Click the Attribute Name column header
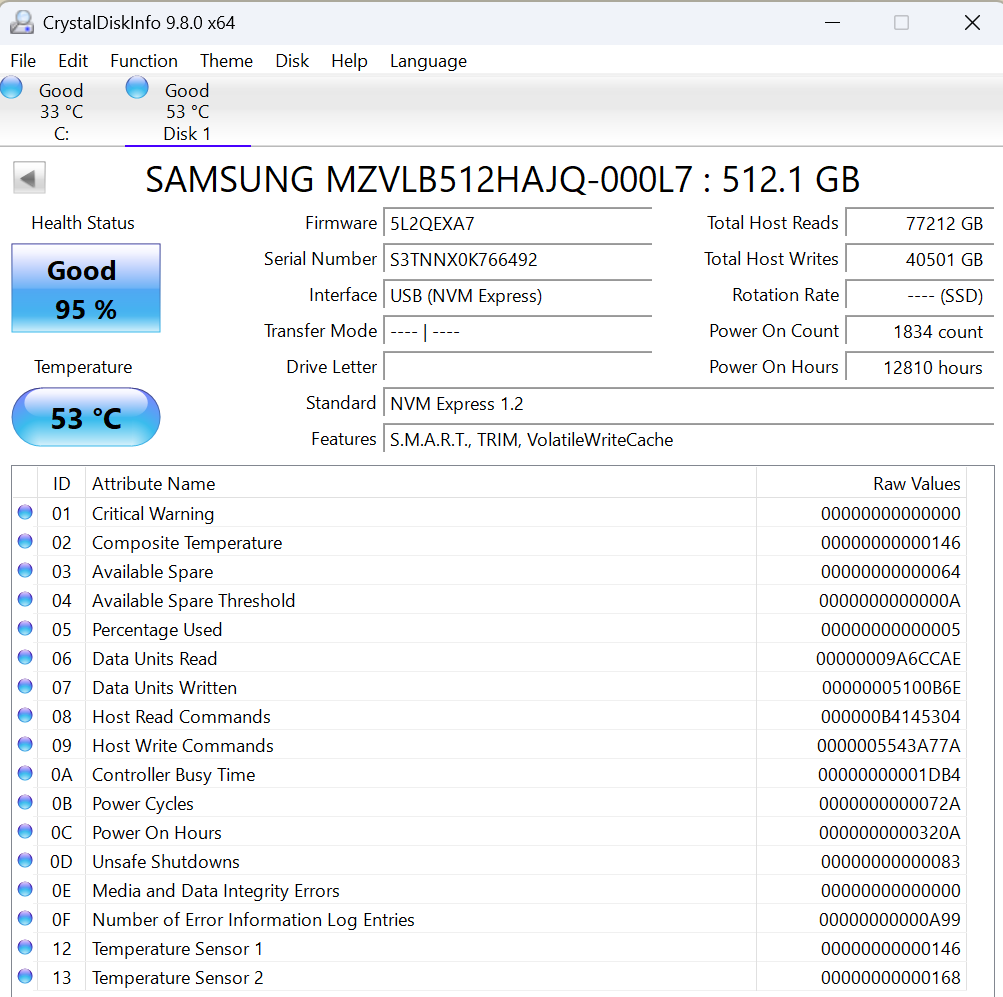 point(421,483)
